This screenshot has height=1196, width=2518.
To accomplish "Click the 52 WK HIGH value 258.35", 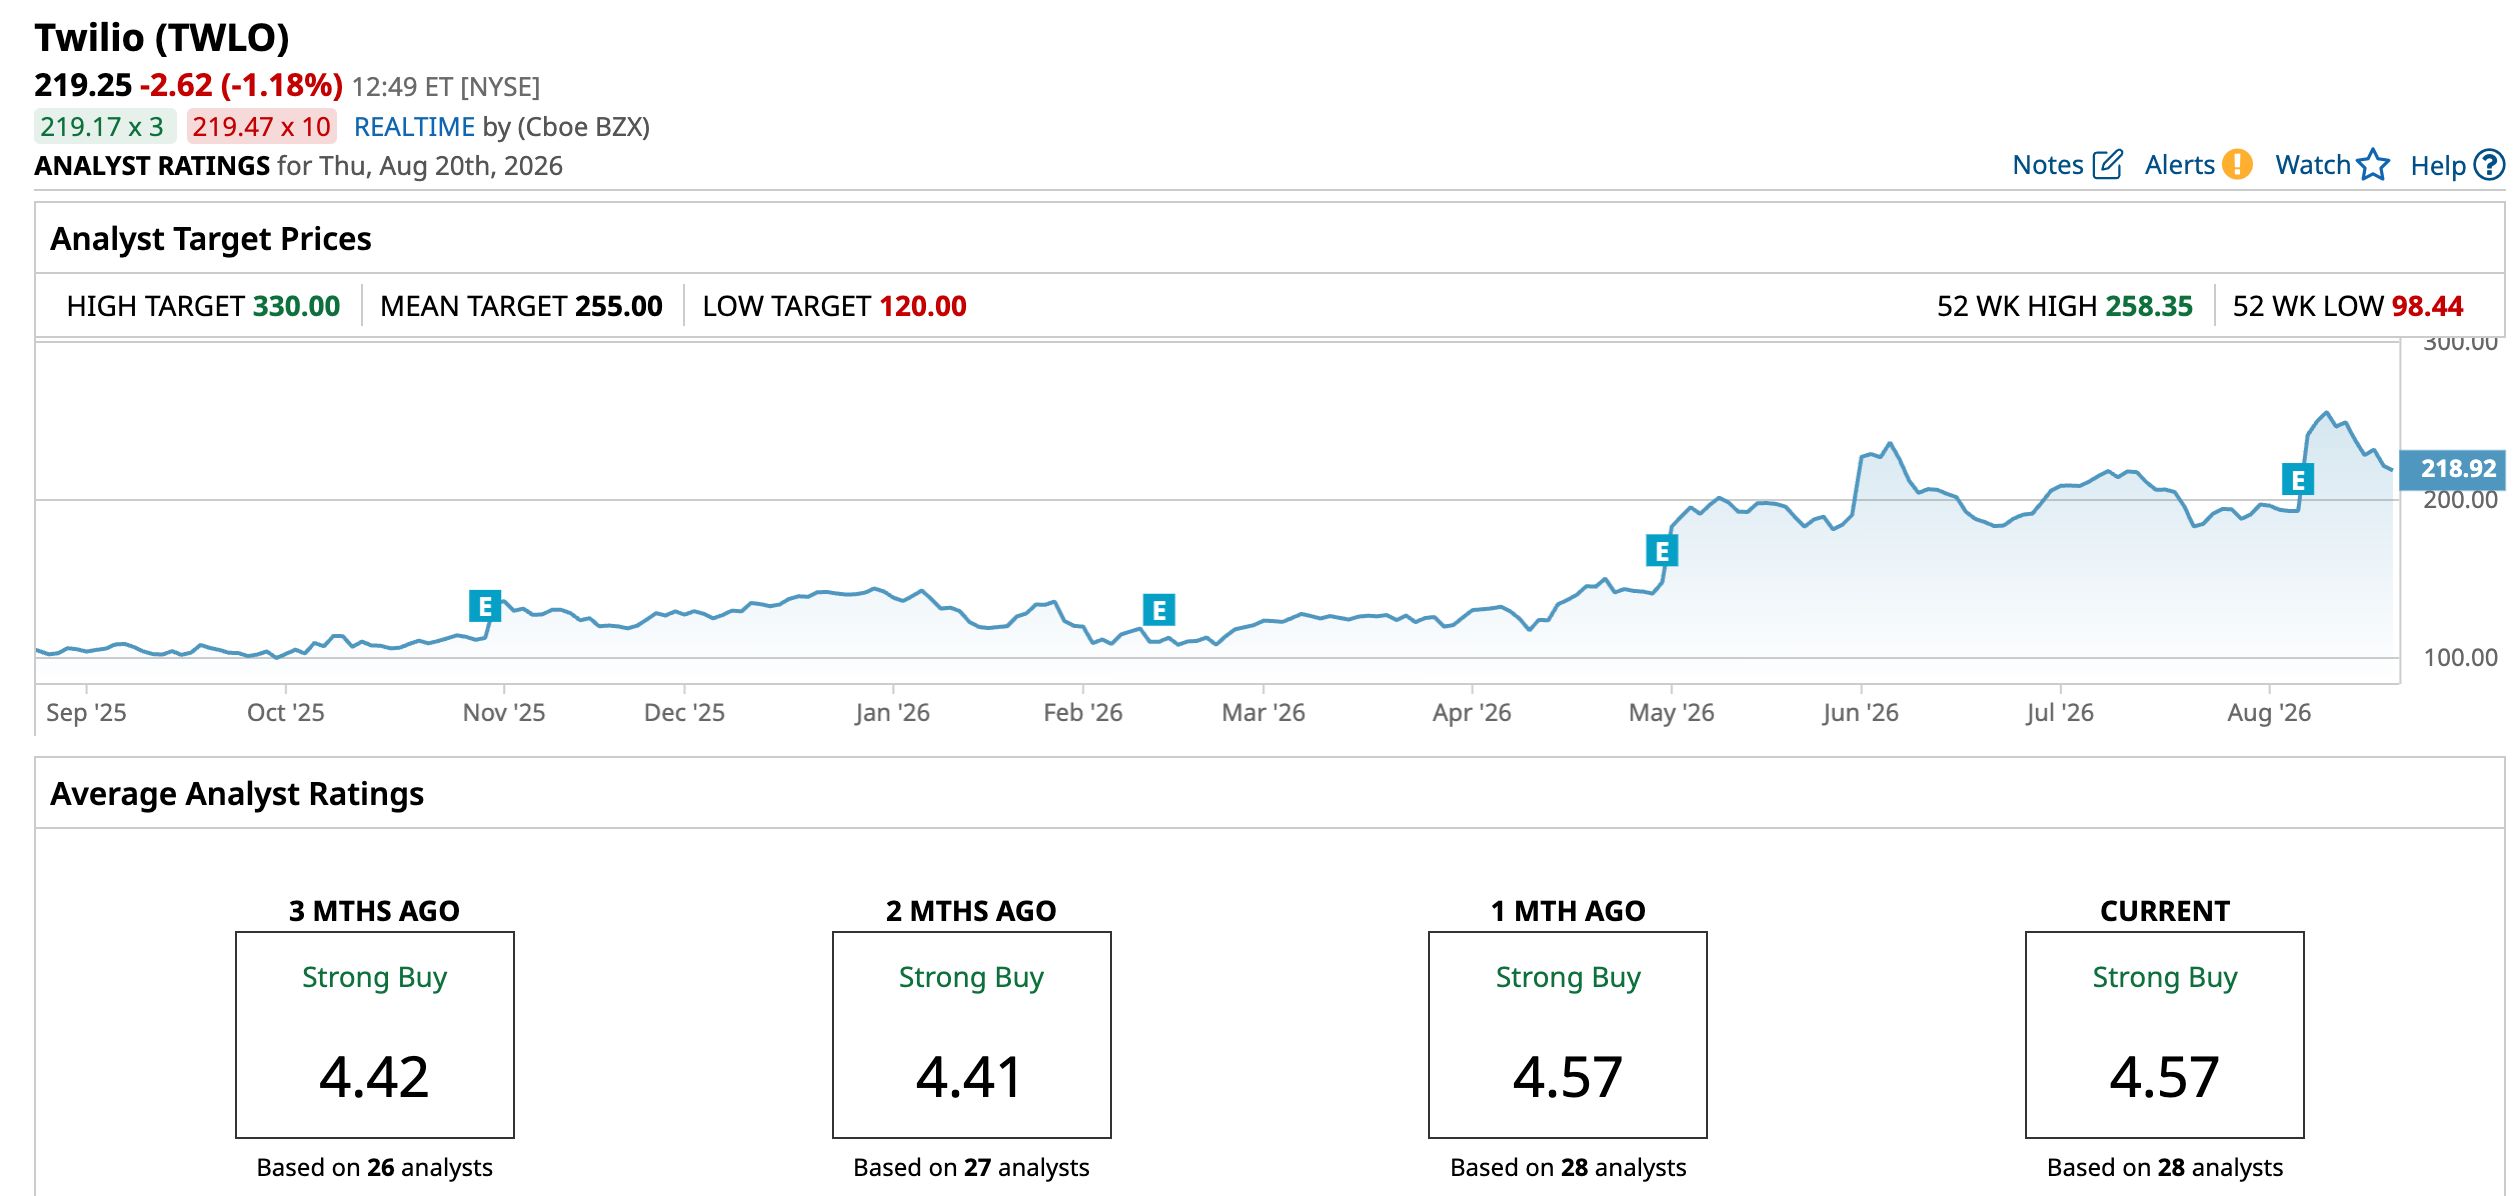I will pyautogui.click(x=2149, y=306).
